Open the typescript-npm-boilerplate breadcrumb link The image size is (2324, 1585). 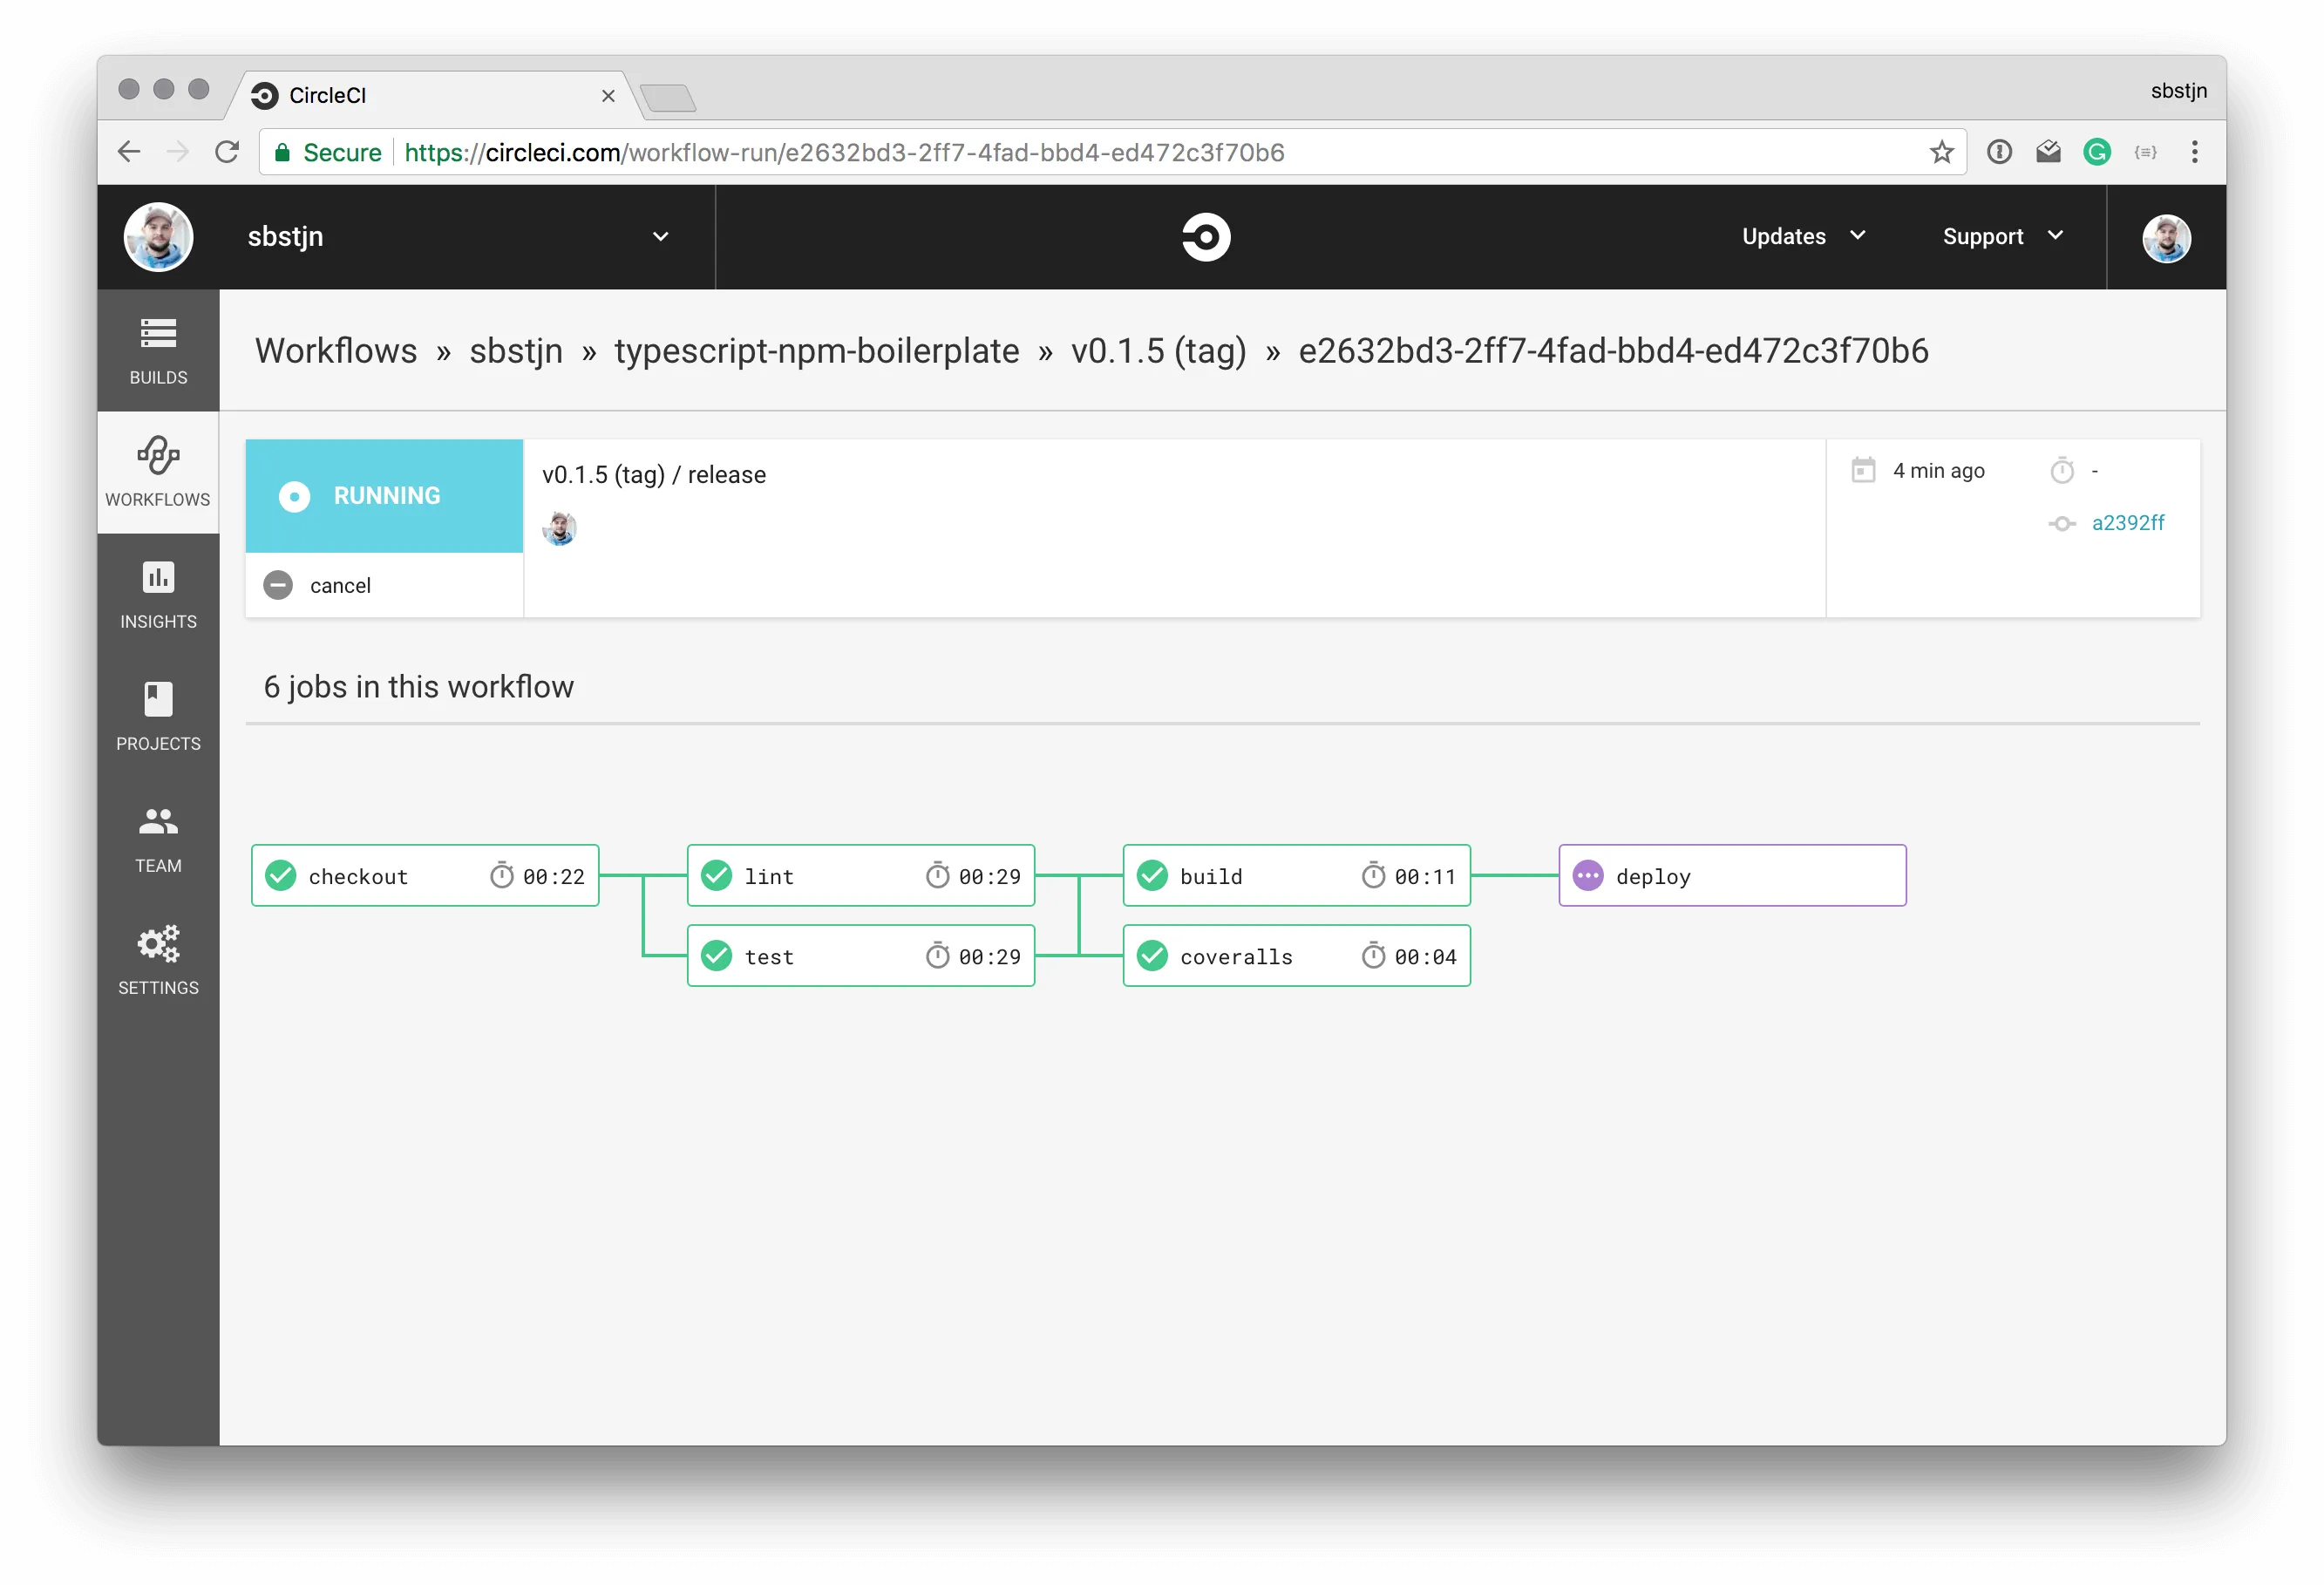(816, 351)
